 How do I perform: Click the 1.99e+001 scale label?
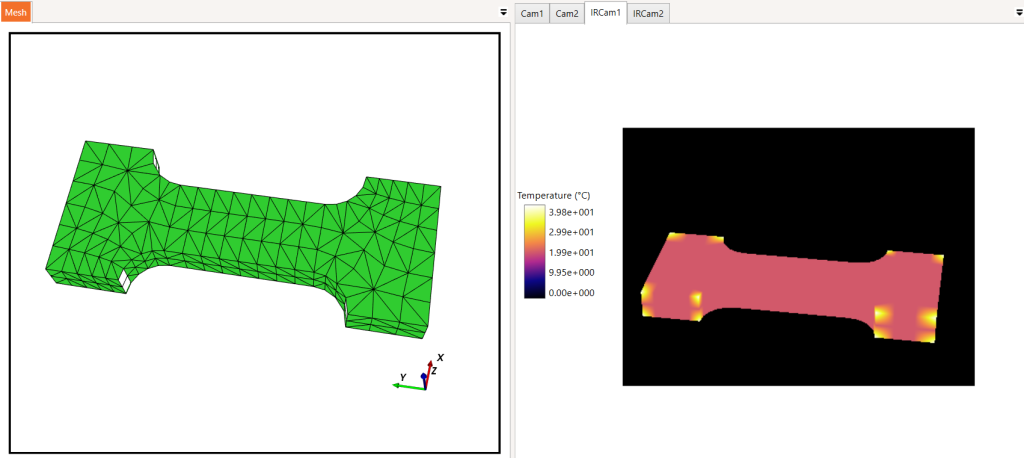pyautogui.click(x=573, y=252)
